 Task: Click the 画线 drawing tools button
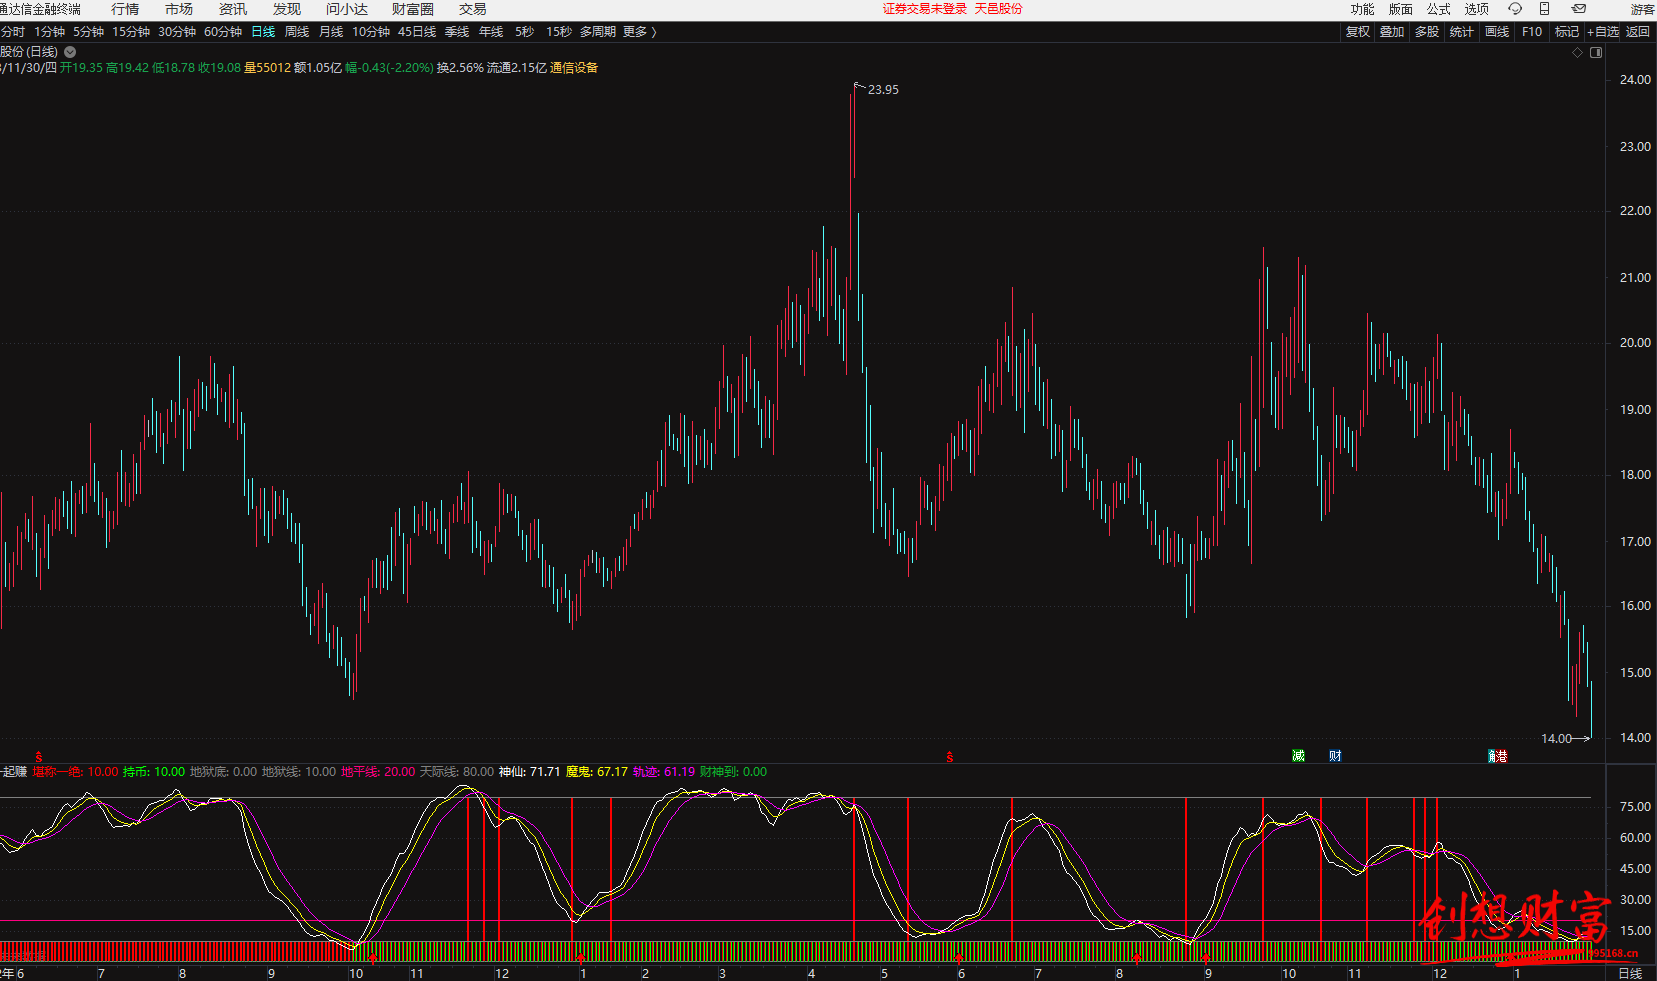pyautogui.click(x=1497, y=32)
